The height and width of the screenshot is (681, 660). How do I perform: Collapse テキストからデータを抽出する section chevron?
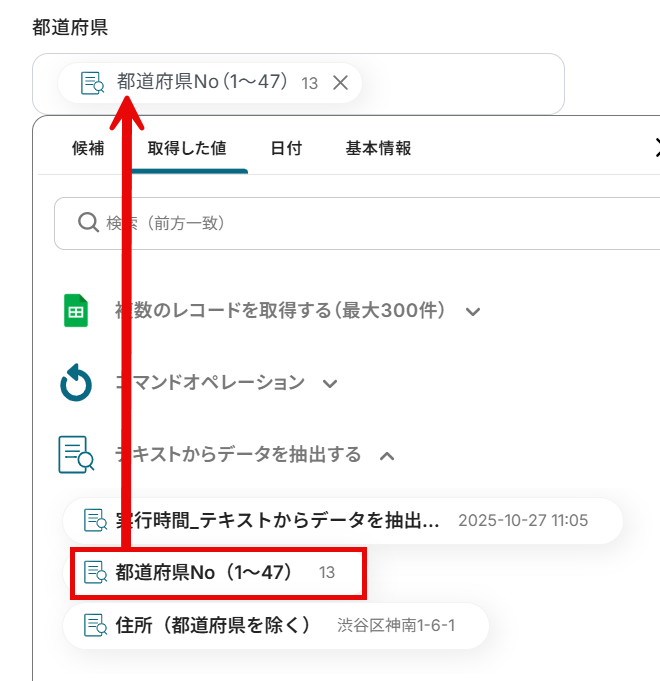[387, 456]
